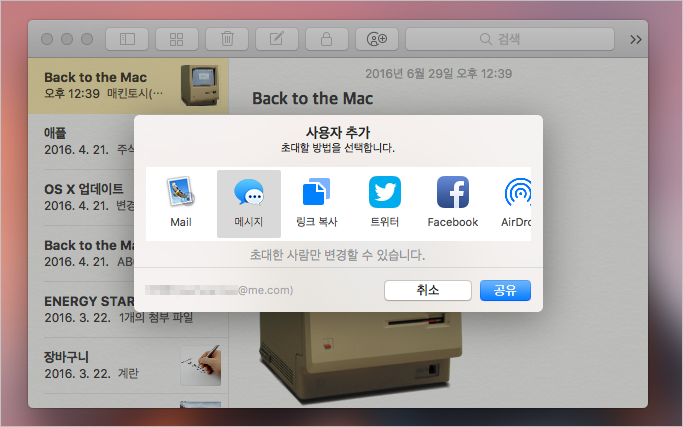
Task: Choose Mail as invitation method
Action: click(x=181, y=203)
